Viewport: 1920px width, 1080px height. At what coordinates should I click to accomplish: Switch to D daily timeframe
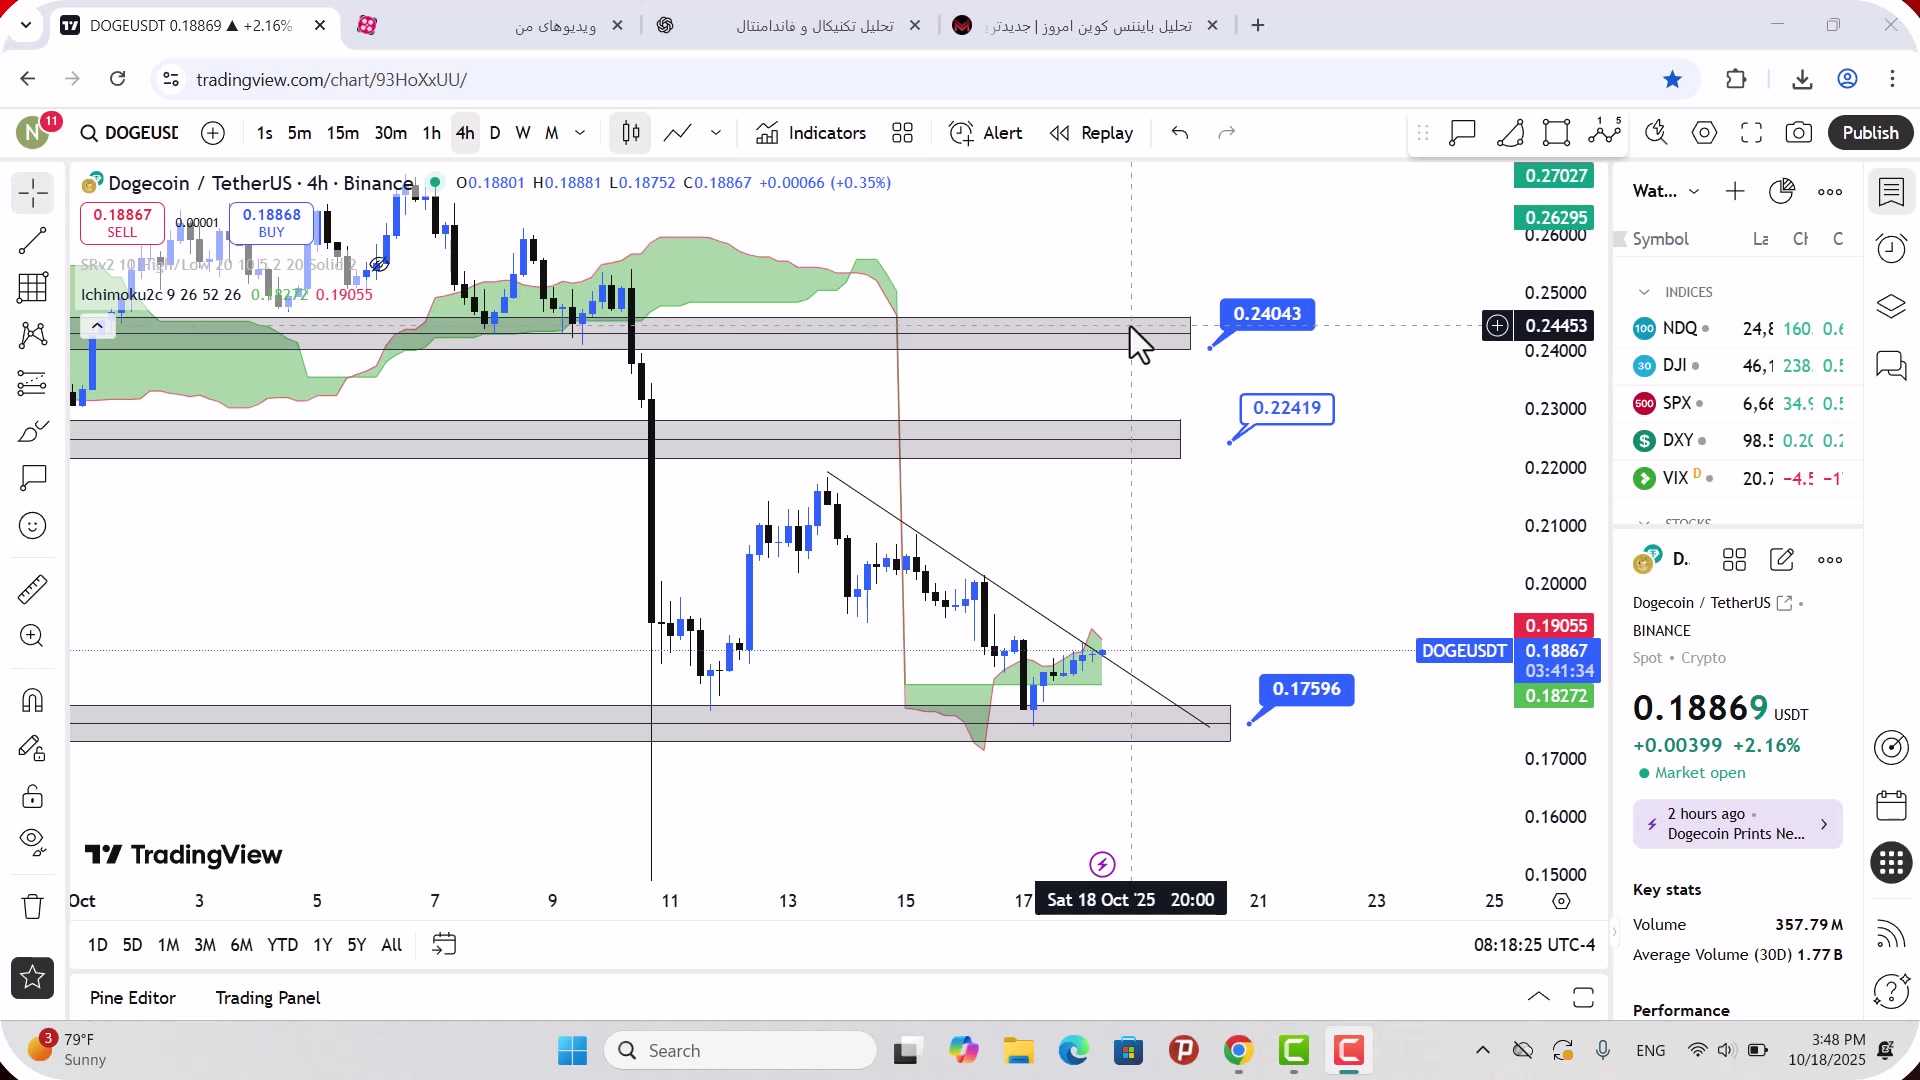[x=495, y=133]
